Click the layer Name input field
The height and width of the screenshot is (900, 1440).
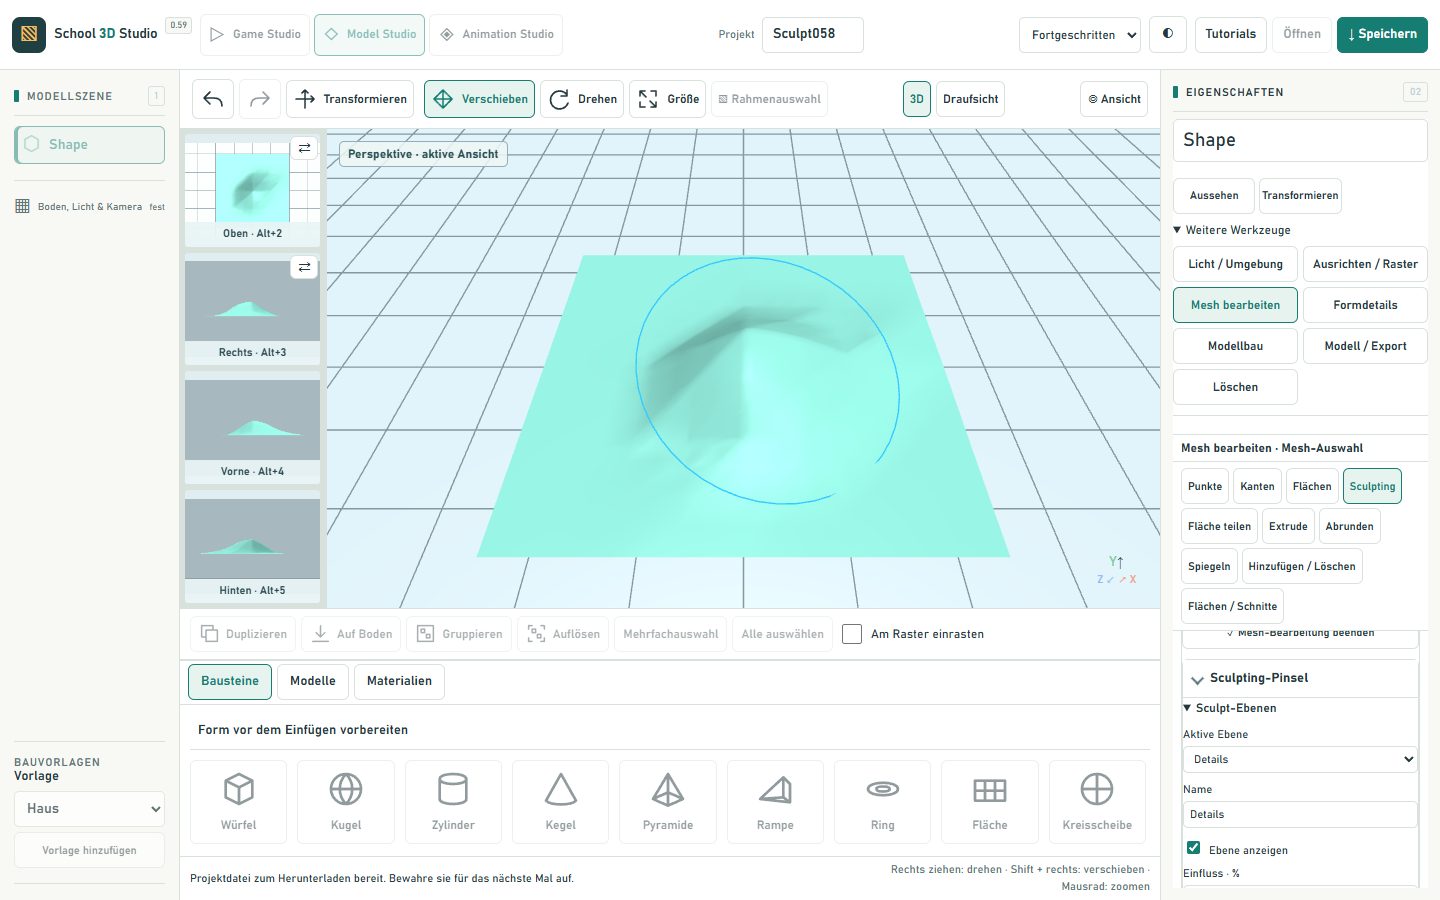click(1300, 814)
